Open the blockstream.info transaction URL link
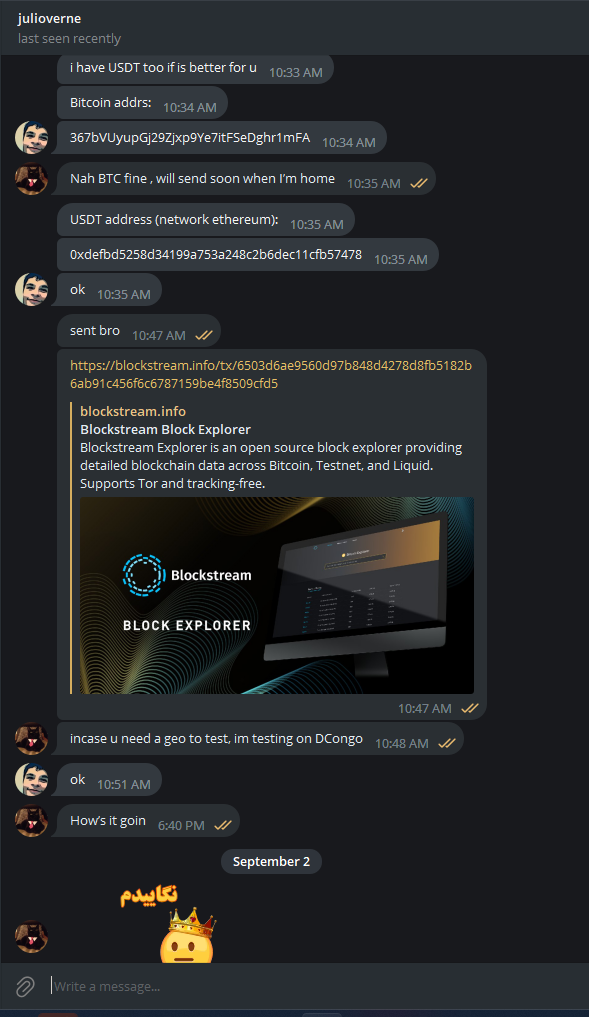Viewport: 589px width, 1017px height. [x=270, y=374]
